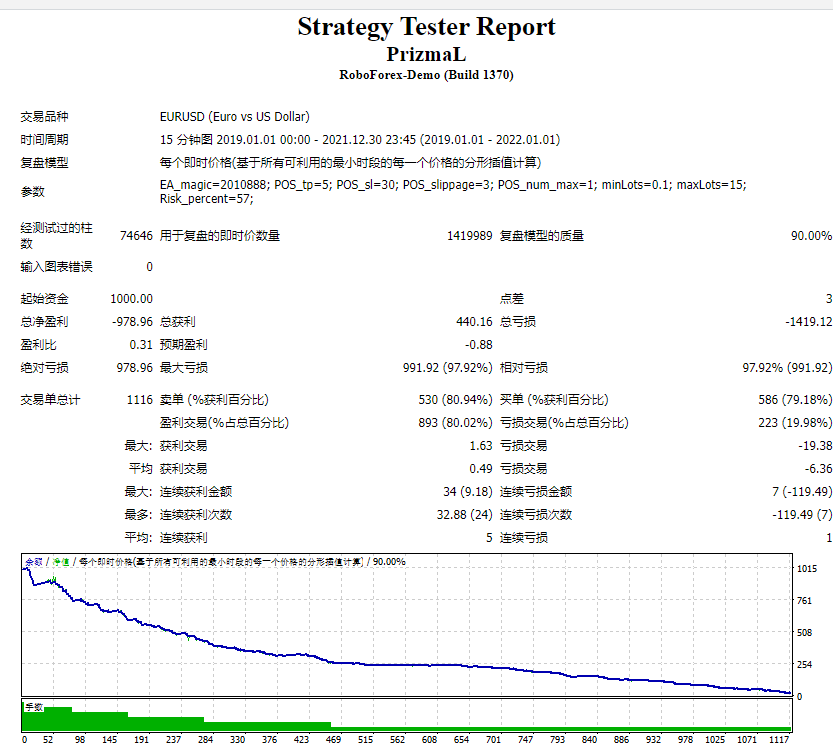The width and height of the screenshot is (833, 750).
Task: Select largest profit trade value 1.63
Action: [481, 446]
